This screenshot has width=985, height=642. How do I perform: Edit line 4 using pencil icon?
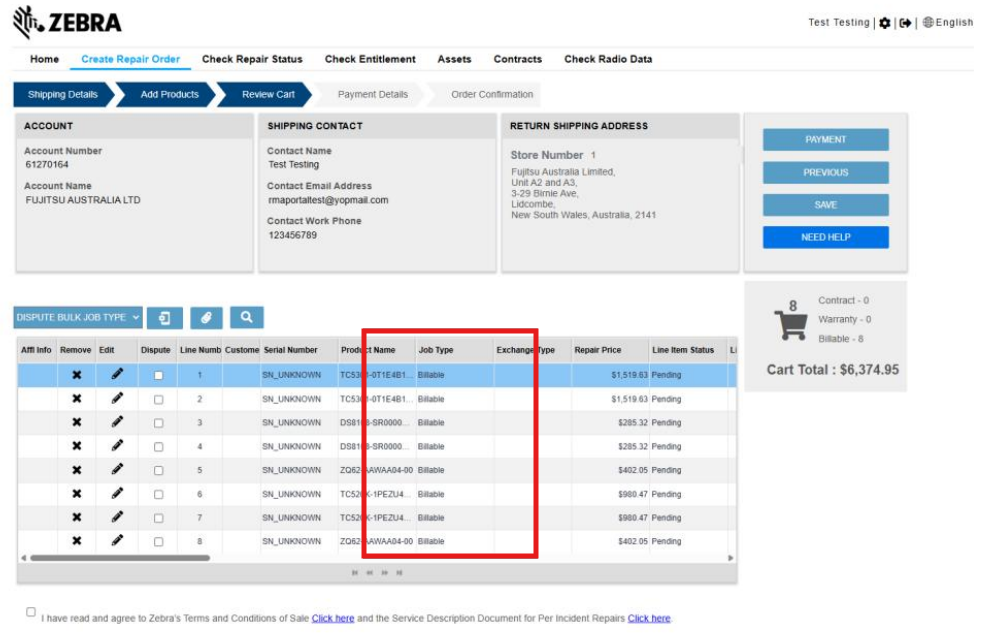click(117, 445)
